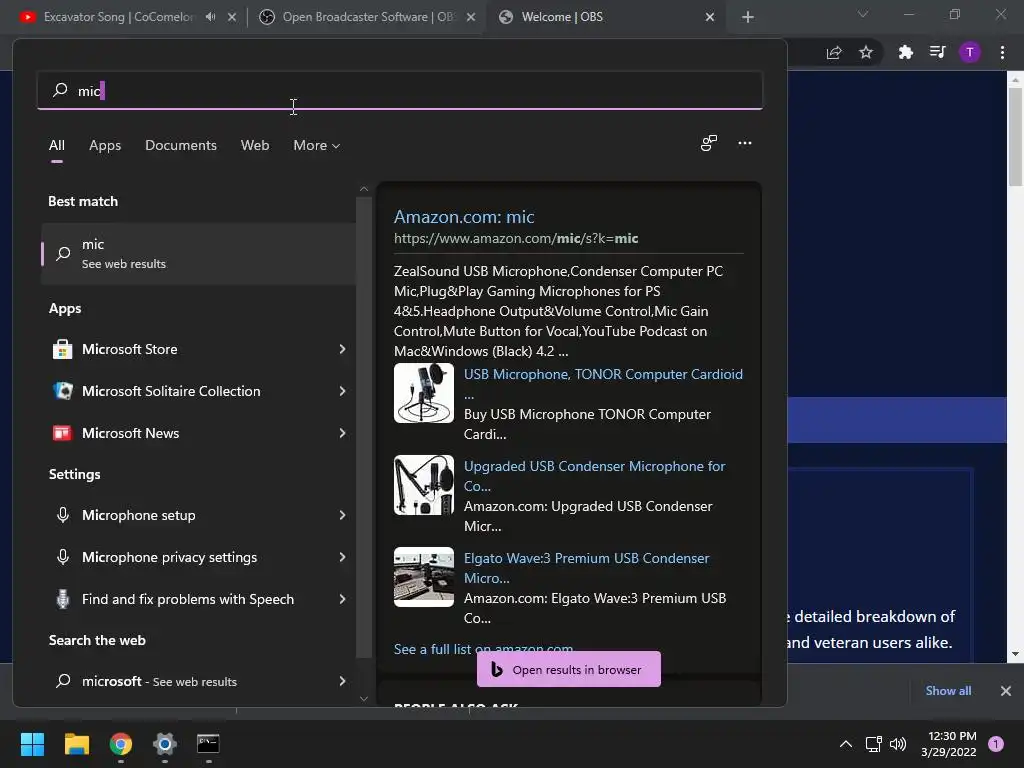Open a new Chrome tab

point(748,17)
